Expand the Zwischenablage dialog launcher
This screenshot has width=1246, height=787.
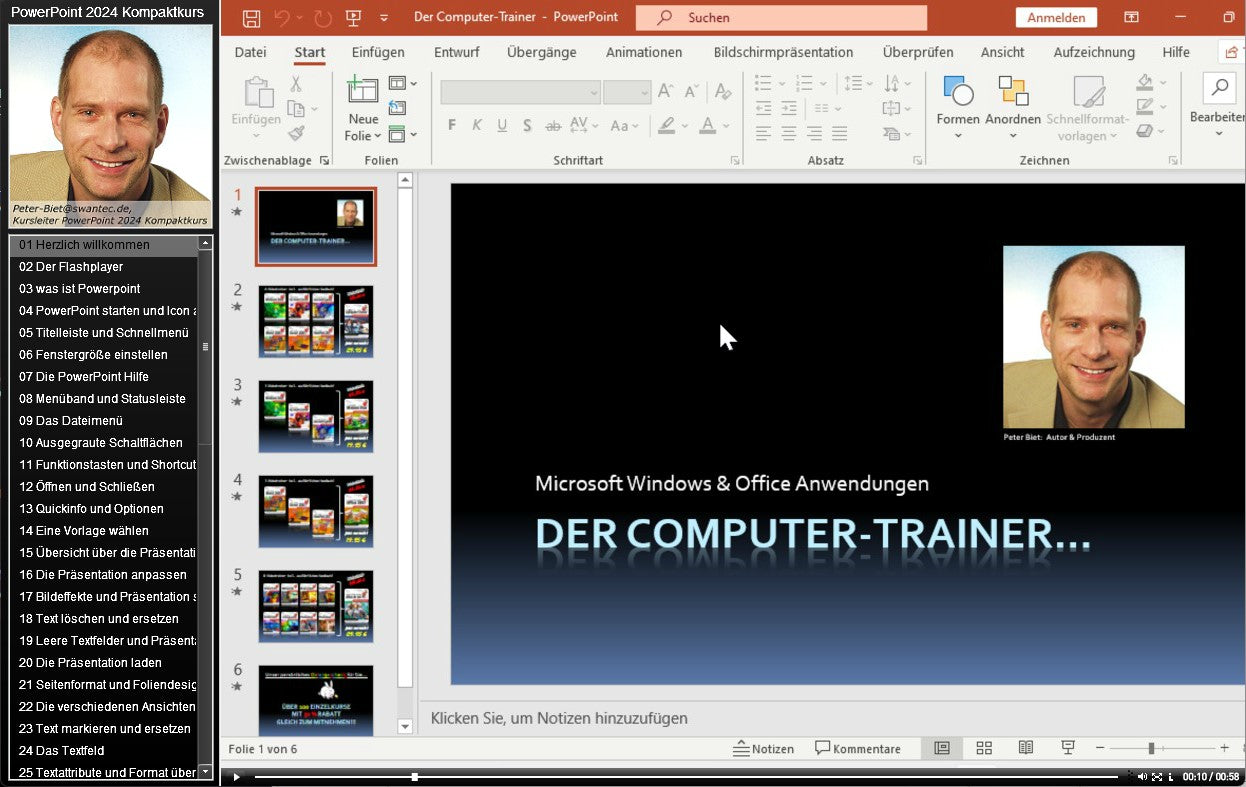[324, 160]
